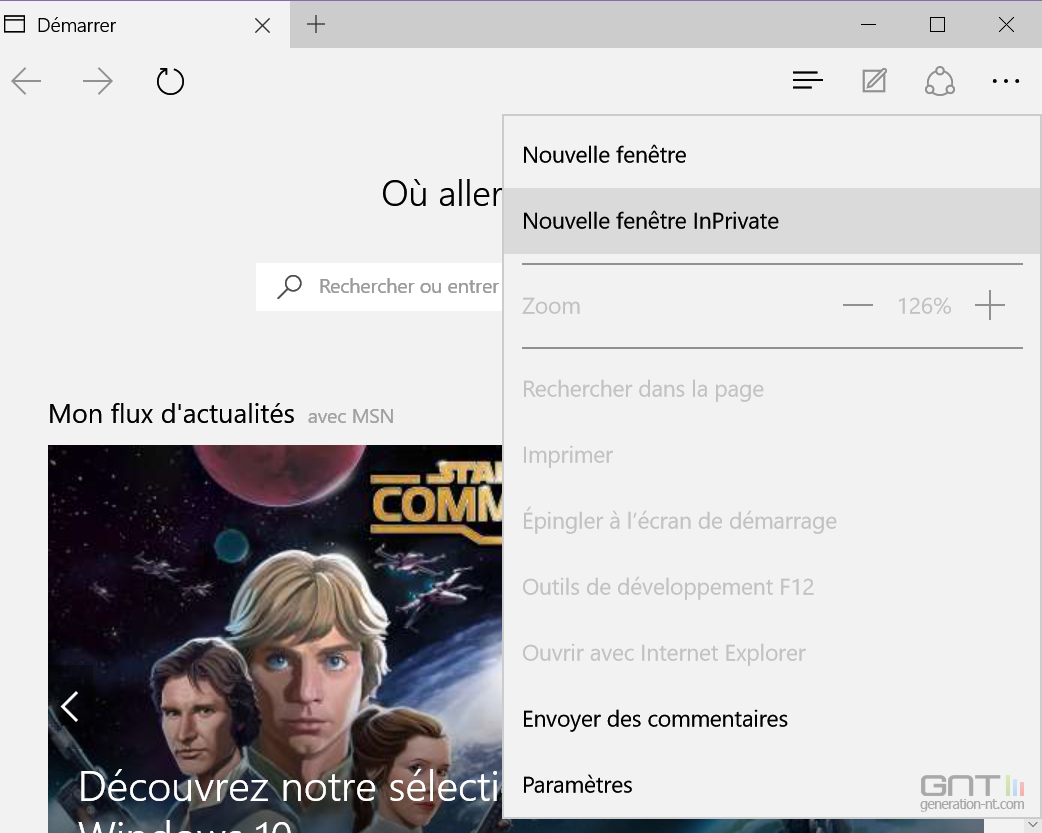Close the browser window
Screen dimensions: 1042x833
point(1006,25)
